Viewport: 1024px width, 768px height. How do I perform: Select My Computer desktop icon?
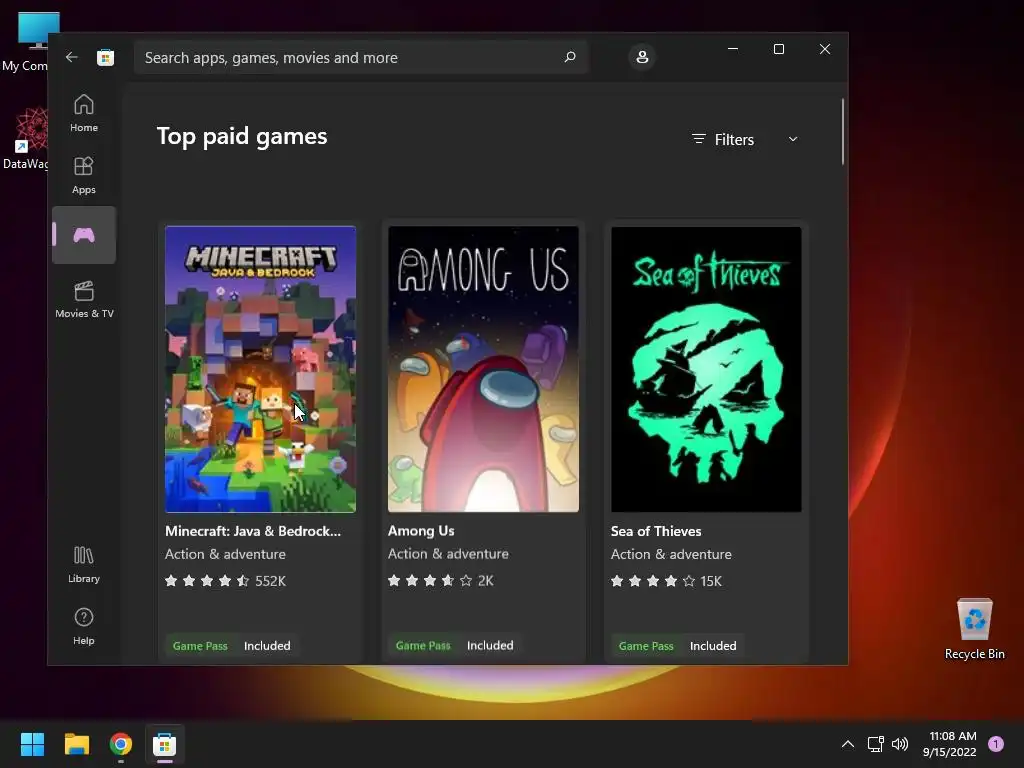(x=25, y=42)
